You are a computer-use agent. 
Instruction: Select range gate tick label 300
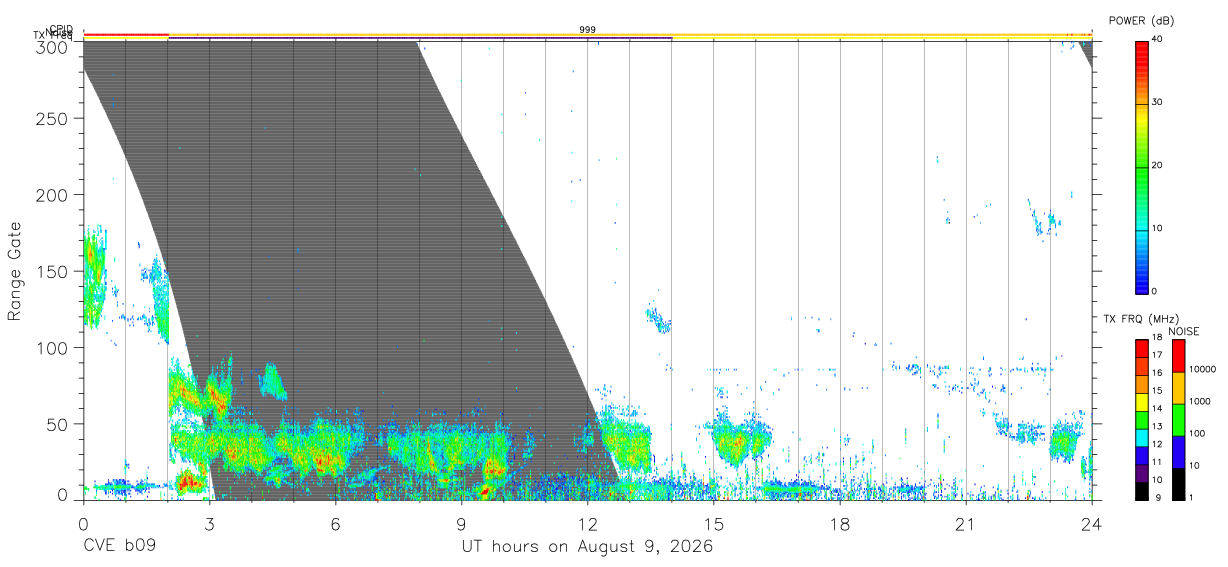click(x=50, y=47)
